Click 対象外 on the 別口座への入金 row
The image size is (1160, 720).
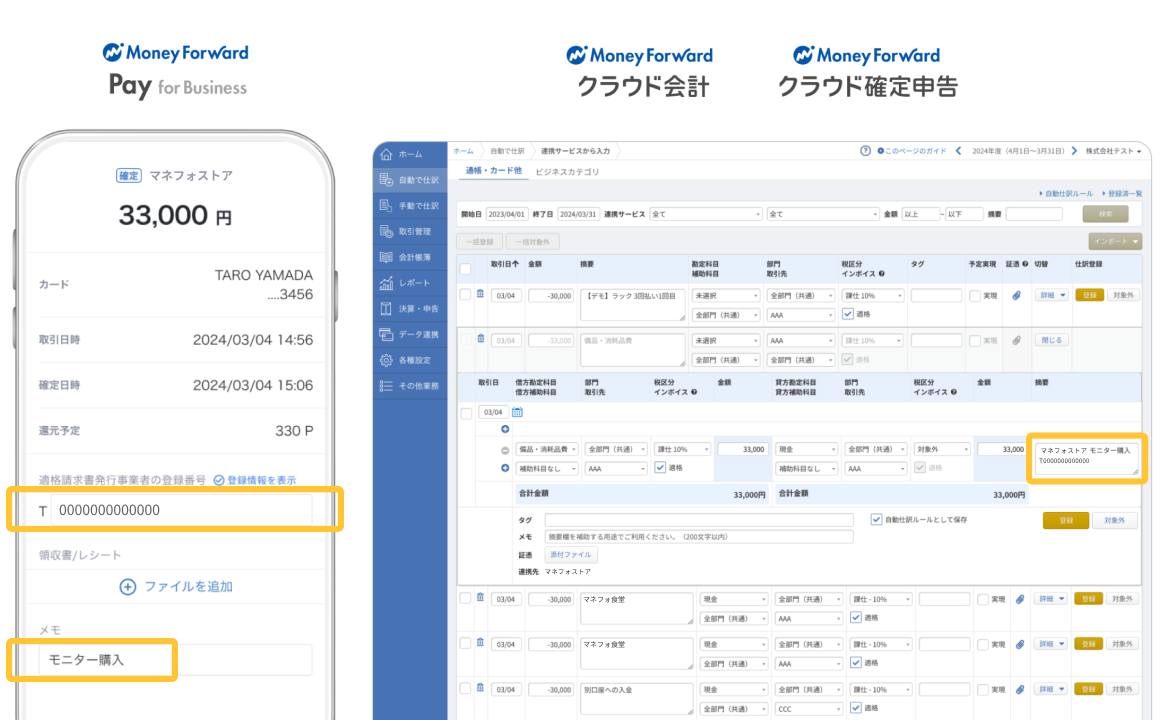pos(1122,689)
